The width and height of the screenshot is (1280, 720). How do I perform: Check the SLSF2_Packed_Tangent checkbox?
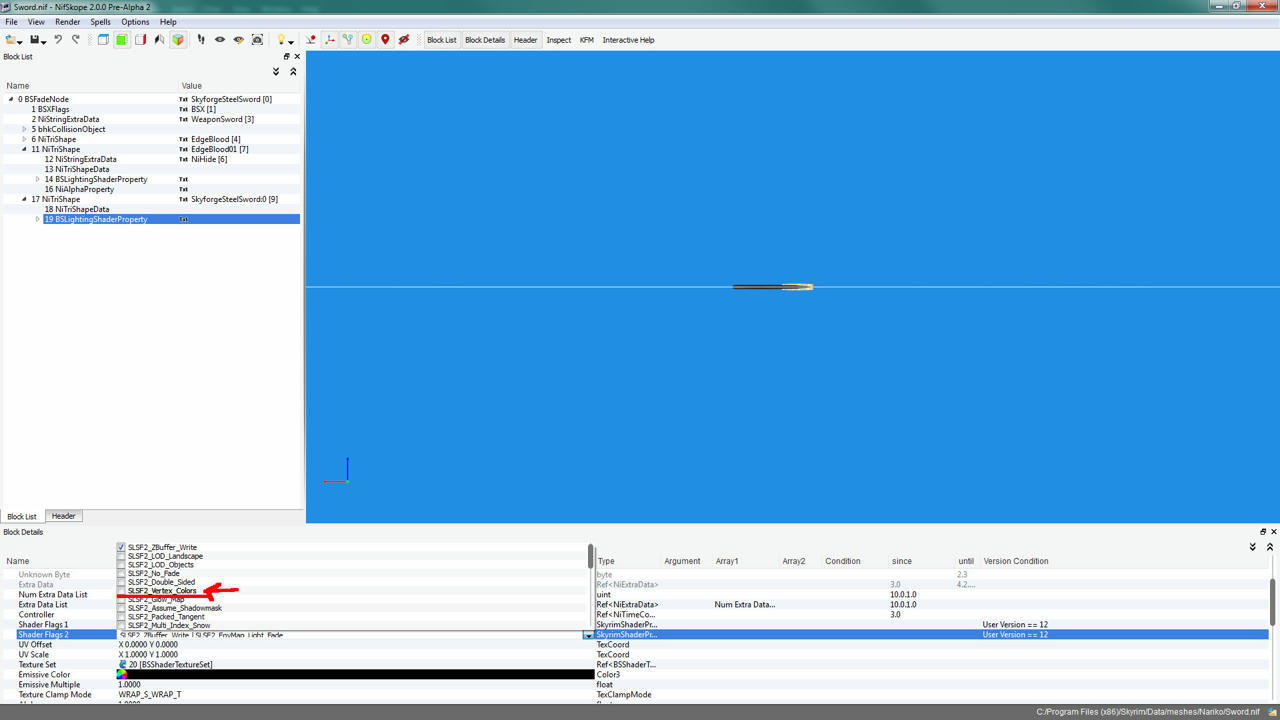click(121, 617)
